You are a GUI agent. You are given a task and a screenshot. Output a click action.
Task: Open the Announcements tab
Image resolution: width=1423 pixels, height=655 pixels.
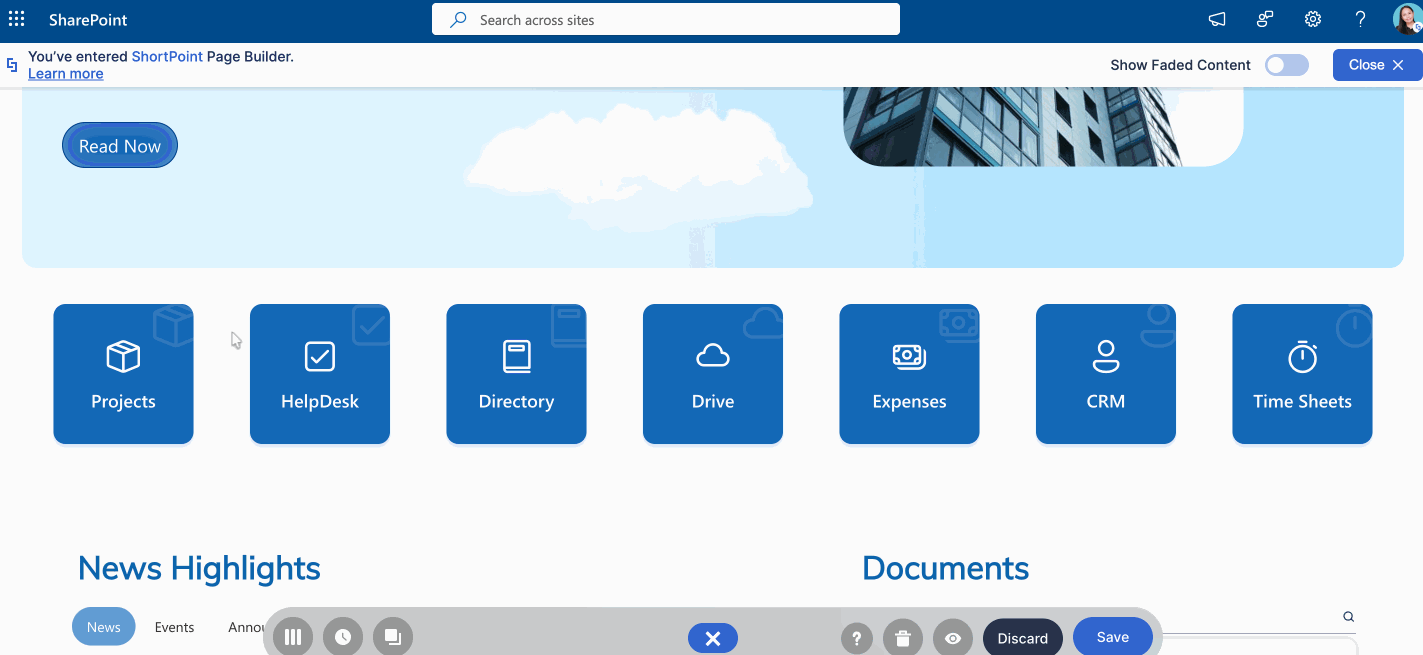pos(247,627)
